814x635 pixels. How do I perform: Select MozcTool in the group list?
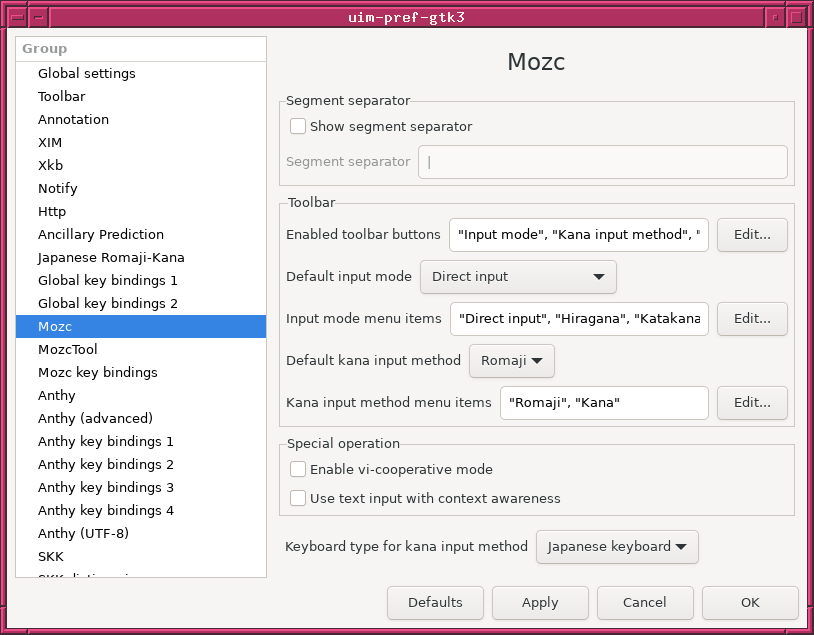(x=68, y=349)
